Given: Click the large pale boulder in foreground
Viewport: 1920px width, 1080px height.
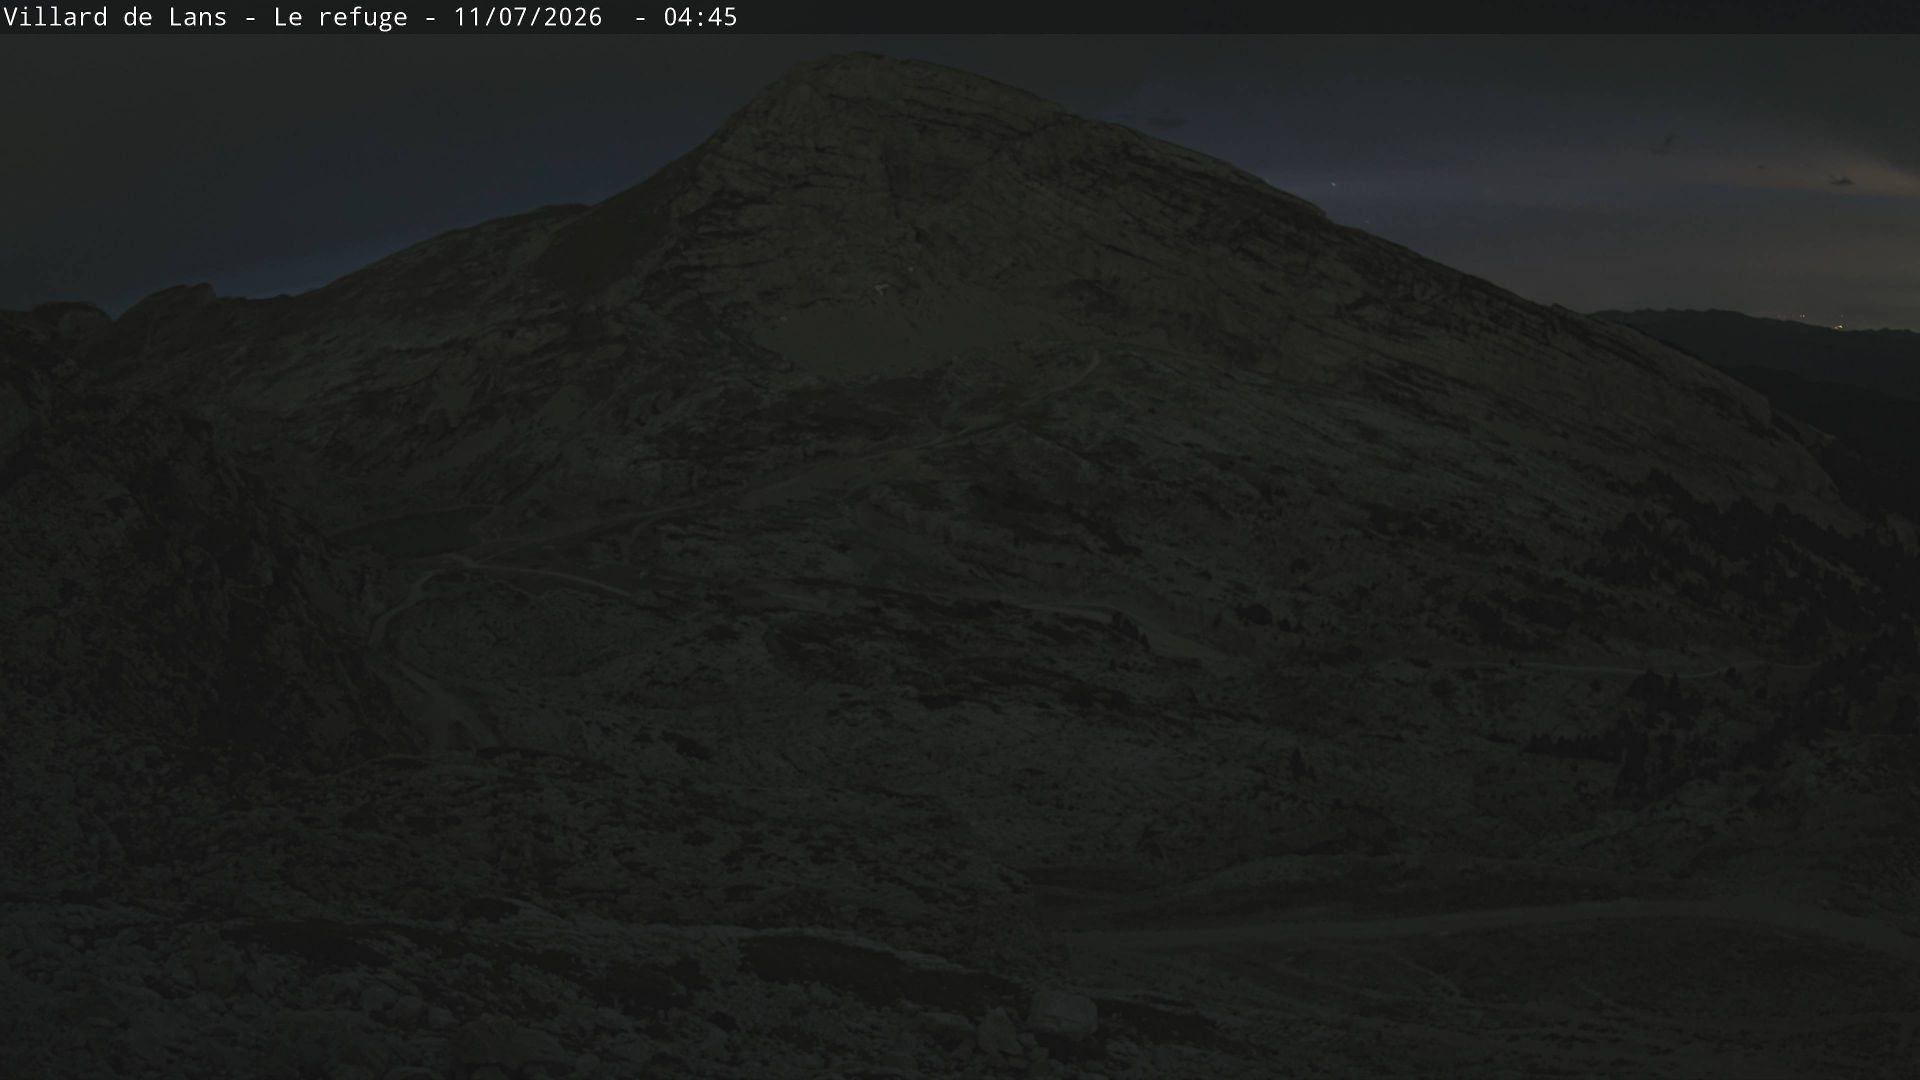Looking at the screenshot, I should [1062, 1012].
